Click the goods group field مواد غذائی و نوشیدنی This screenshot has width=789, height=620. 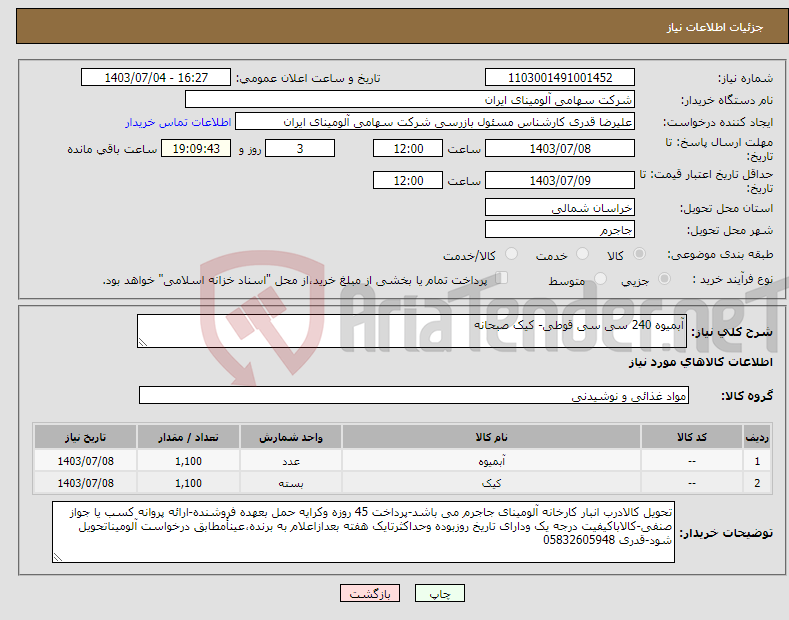[414, 396]
